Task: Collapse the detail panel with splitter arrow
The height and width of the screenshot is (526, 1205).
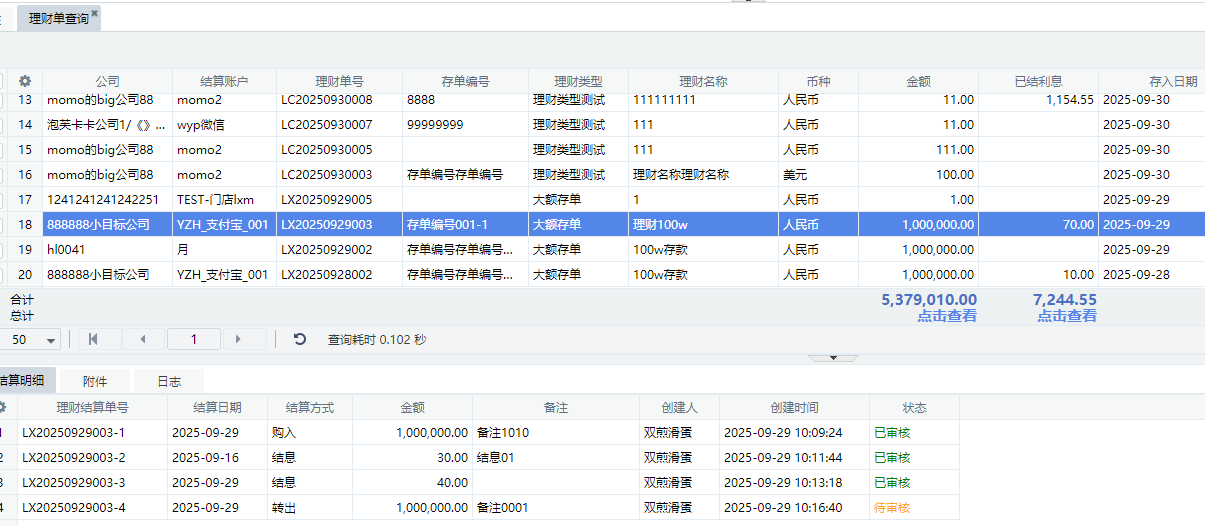Action: click(832, 357)
